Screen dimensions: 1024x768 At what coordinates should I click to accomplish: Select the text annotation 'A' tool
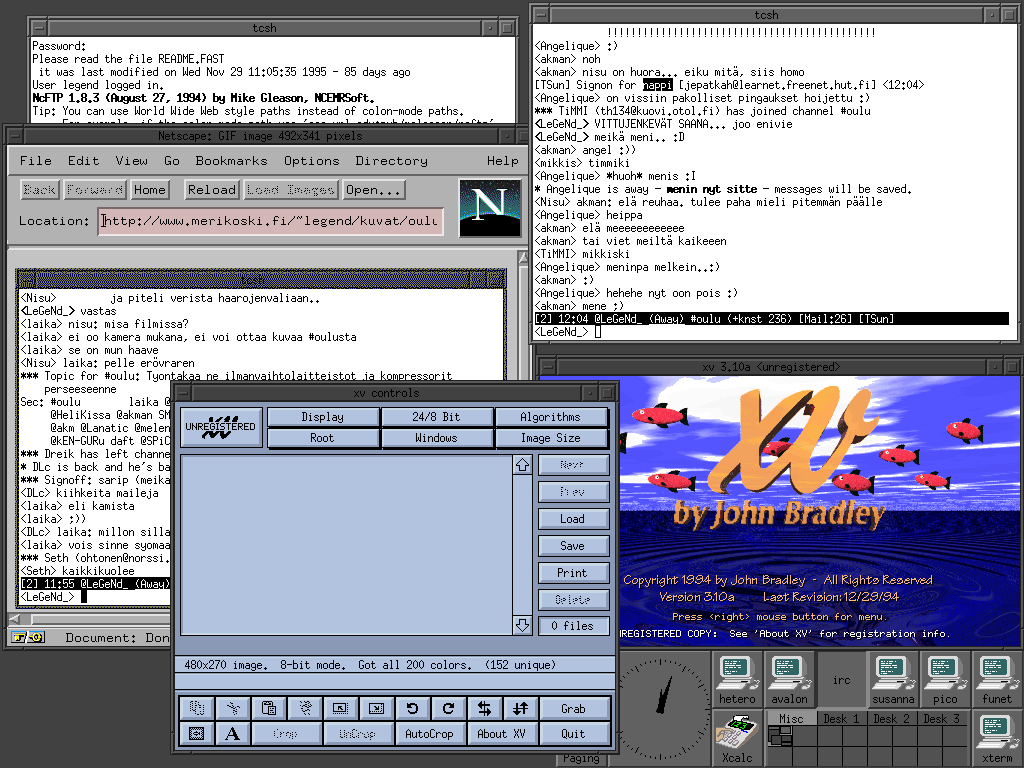pos(232,734)
